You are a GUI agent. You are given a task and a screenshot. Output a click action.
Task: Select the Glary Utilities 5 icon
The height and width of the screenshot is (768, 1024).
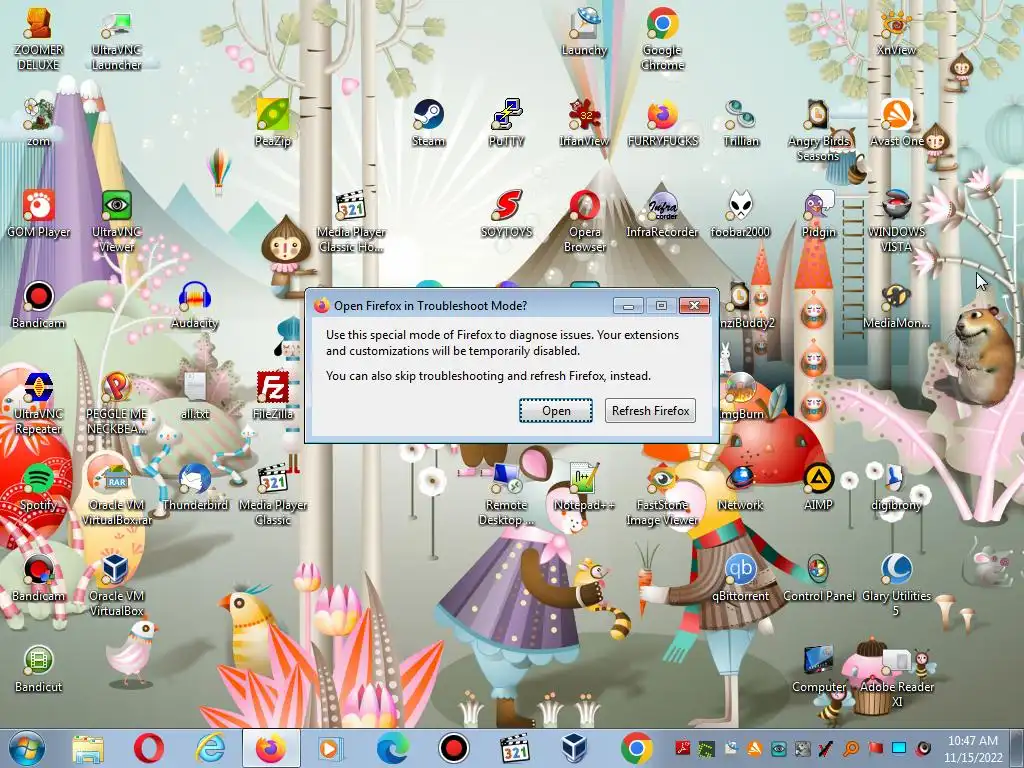click(897, 584)
